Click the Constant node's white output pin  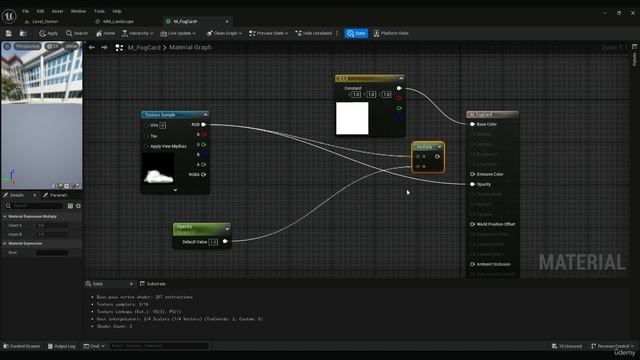coord(399,88)
